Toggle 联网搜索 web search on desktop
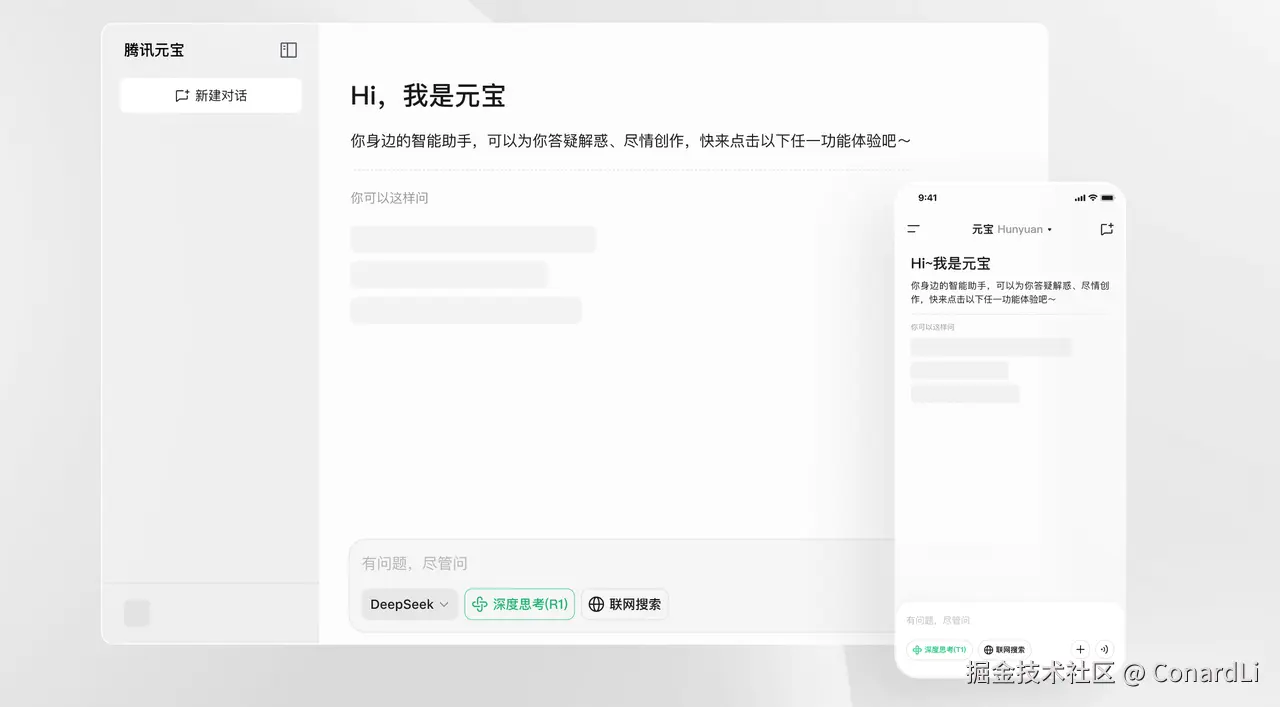 pos(625,604)
